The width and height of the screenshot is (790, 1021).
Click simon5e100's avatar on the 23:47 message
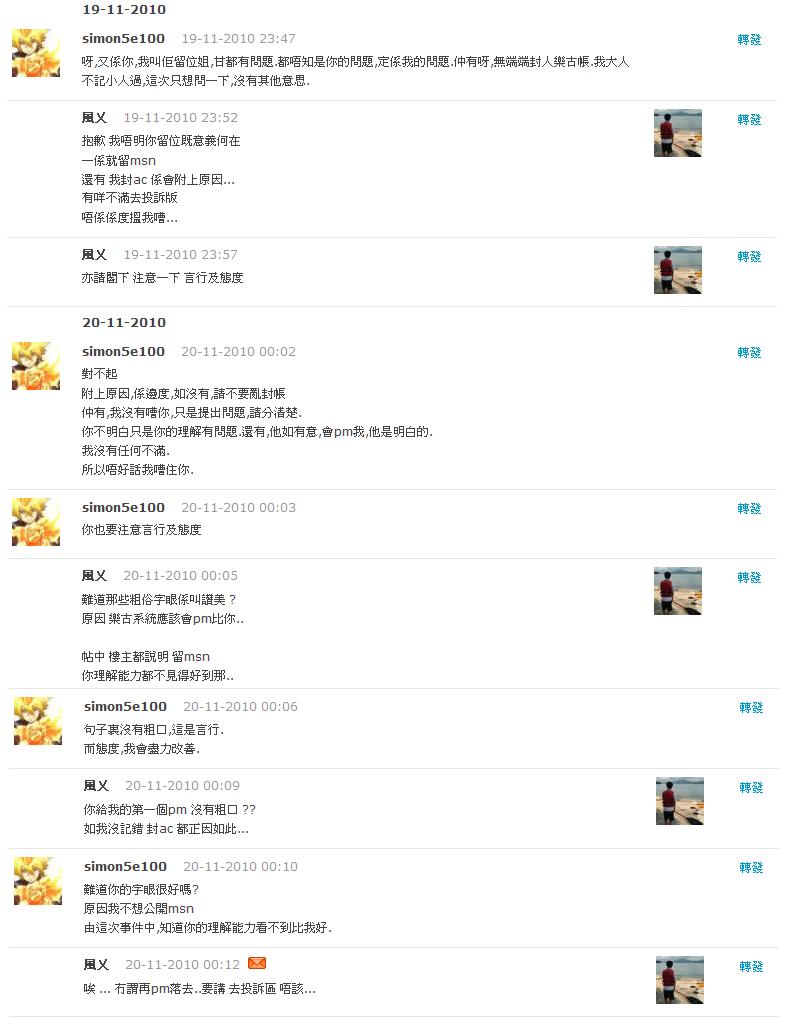(x=36, y=53)
